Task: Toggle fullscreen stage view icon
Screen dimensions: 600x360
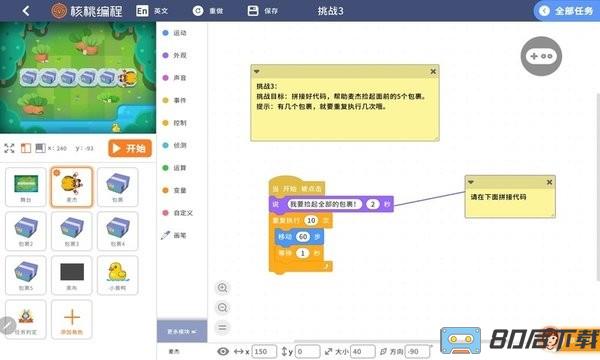Action: click(x=9, y=148)
